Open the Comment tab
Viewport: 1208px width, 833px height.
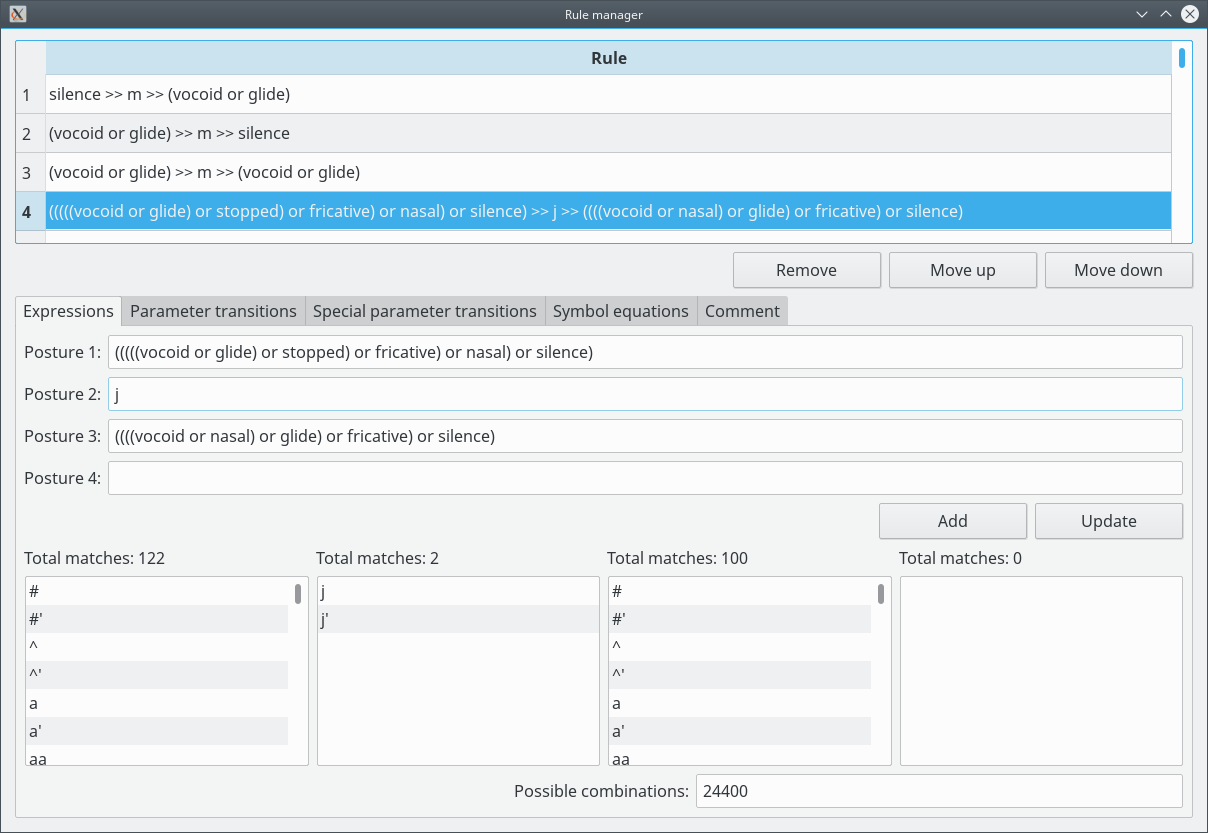pyautogui.click(x=742, y=311)
